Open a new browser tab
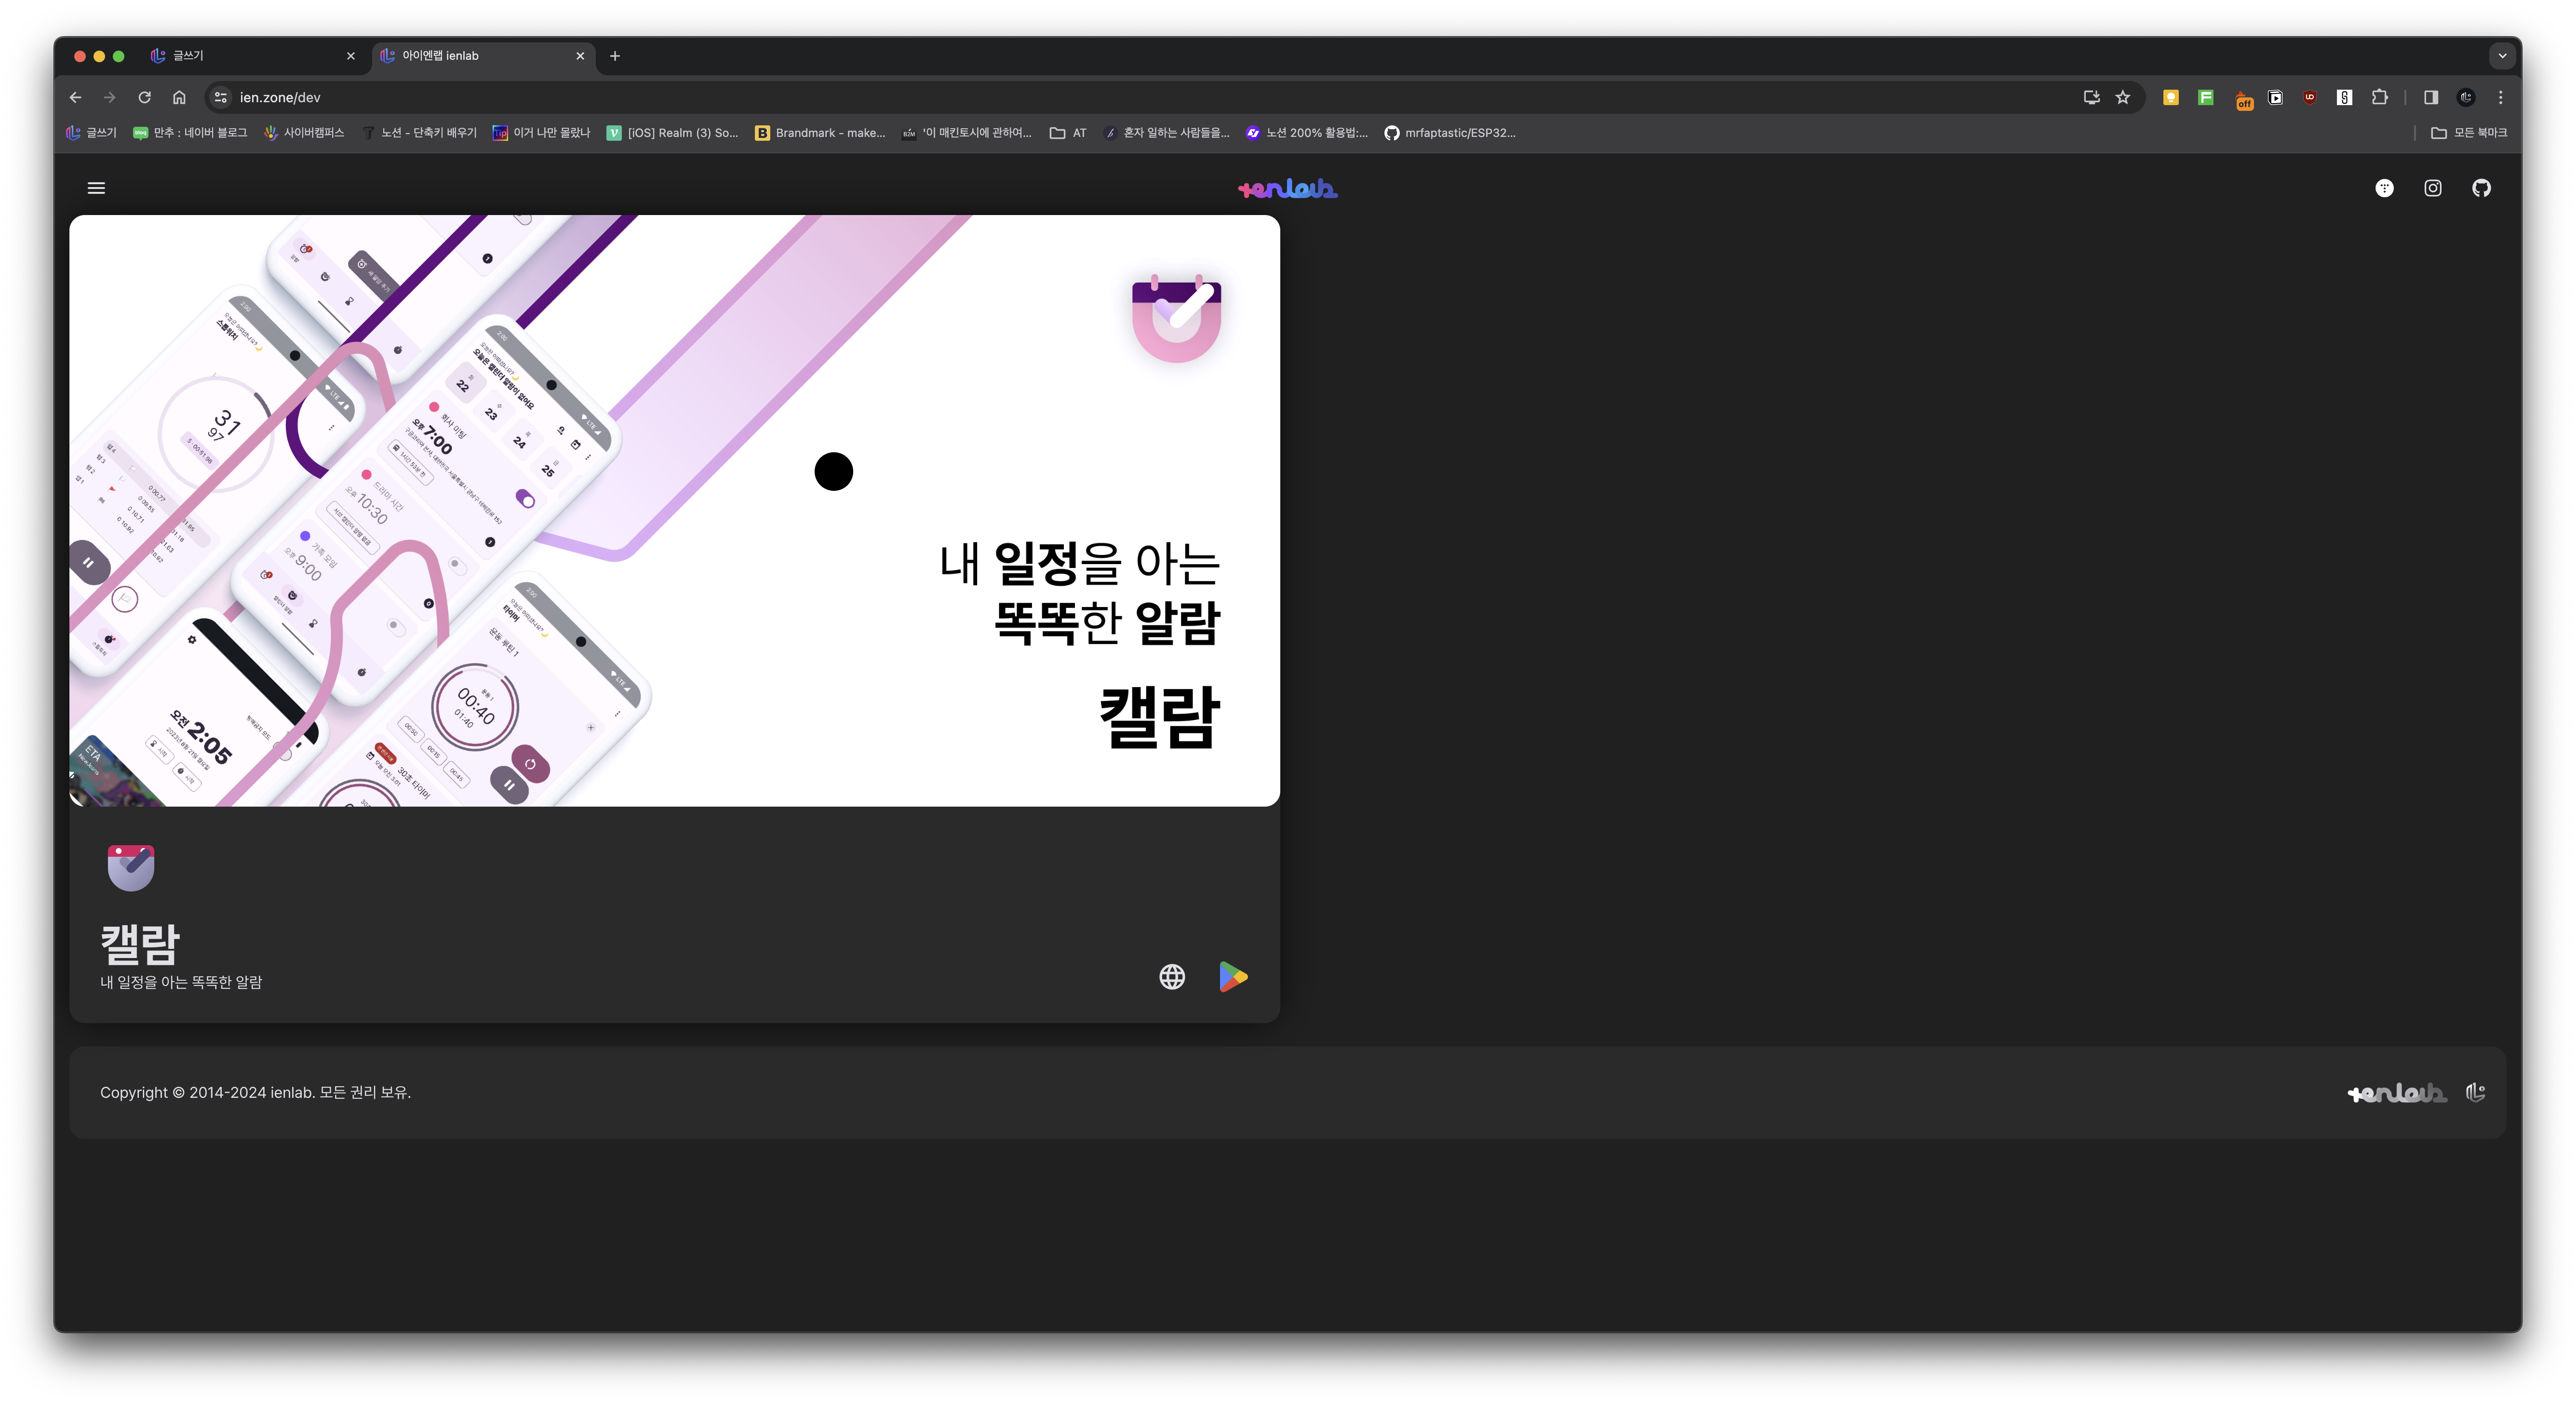The image size is (2576, 1404). click(x=615, y=56)
